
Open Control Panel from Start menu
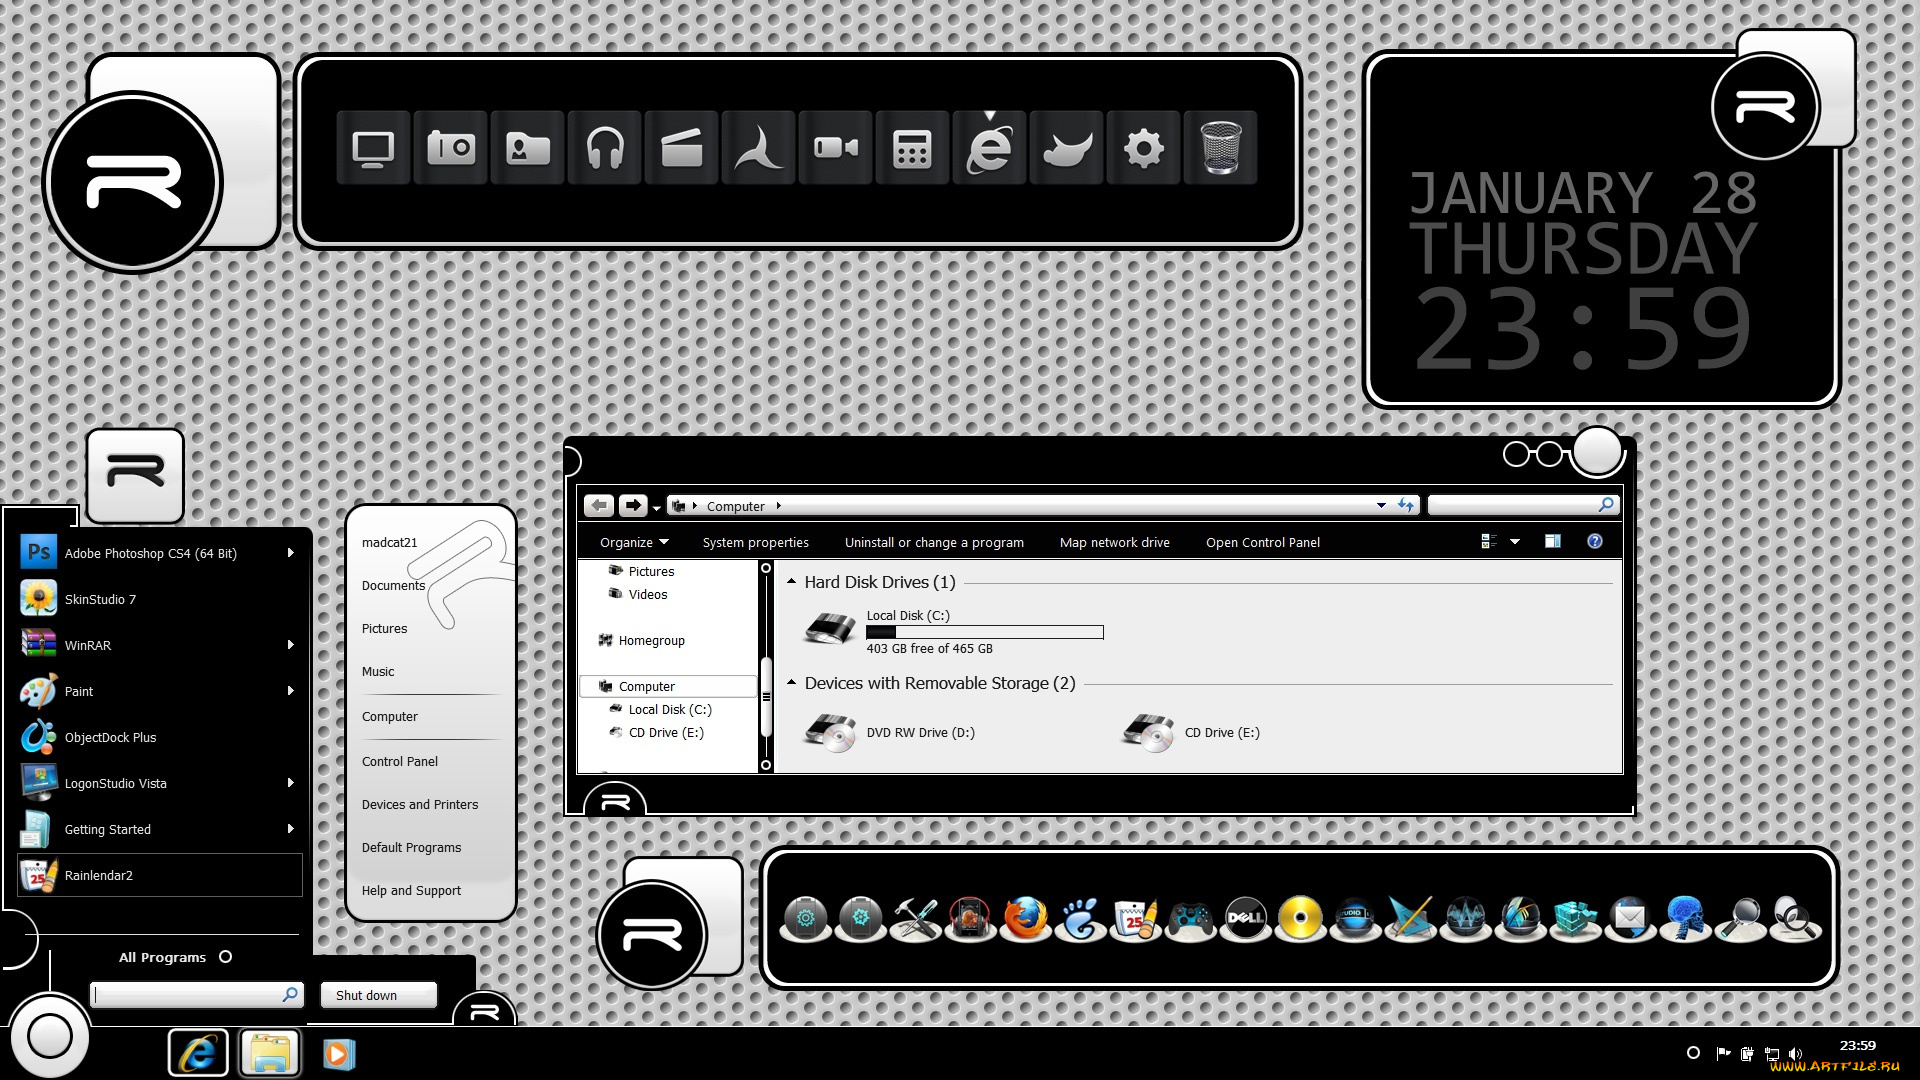click(x=400, y=761)
